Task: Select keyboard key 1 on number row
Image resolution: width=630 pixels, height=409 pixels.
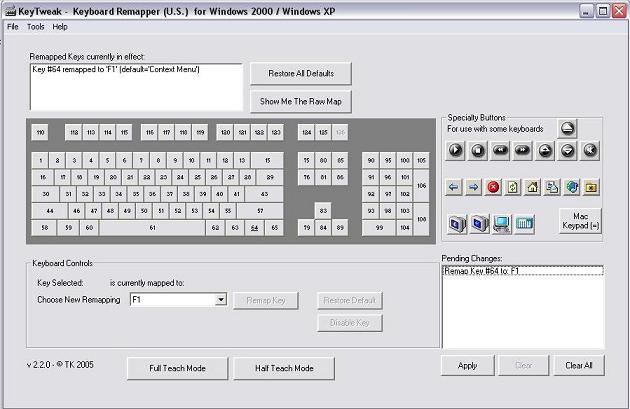Action: point(40,160)
